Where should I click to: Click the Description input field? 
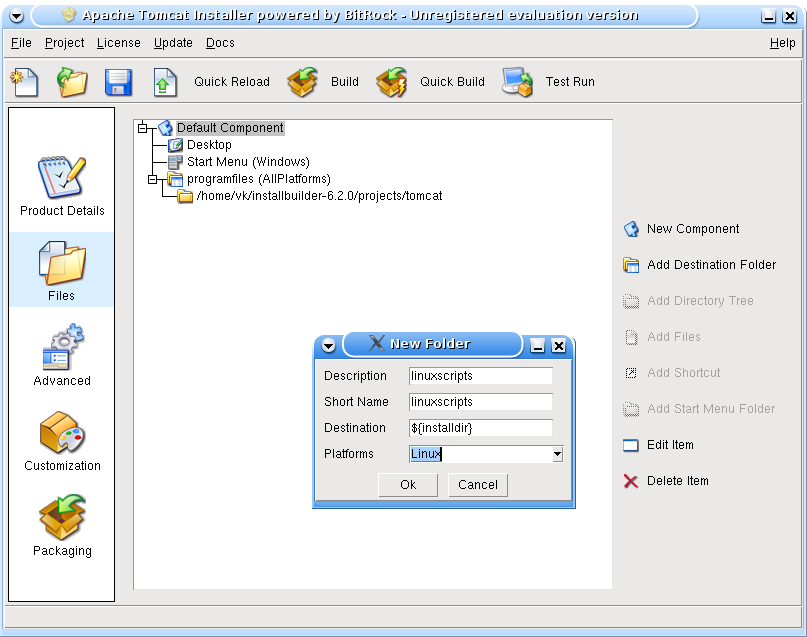click(x=481, y=376)
